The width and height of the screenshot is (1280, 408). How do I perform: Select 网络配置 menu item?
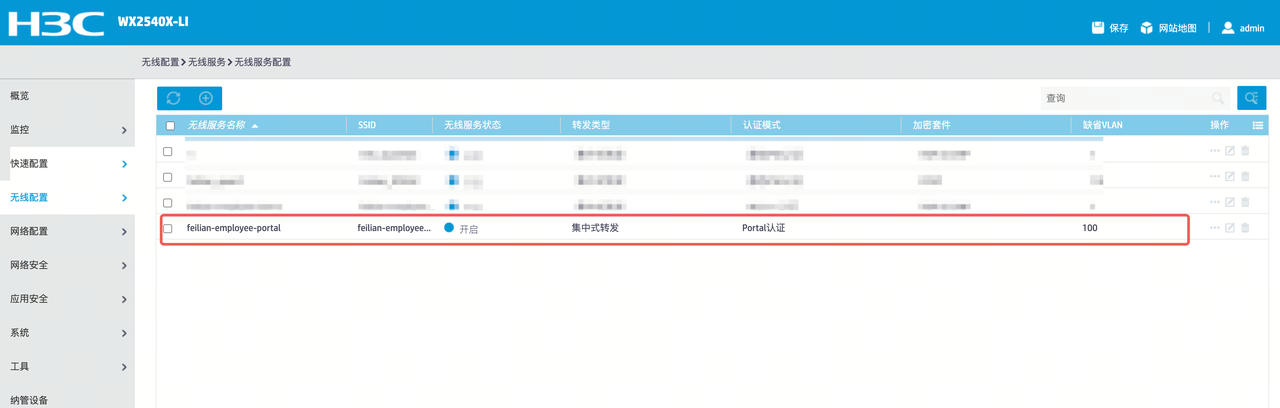point(67,232)
